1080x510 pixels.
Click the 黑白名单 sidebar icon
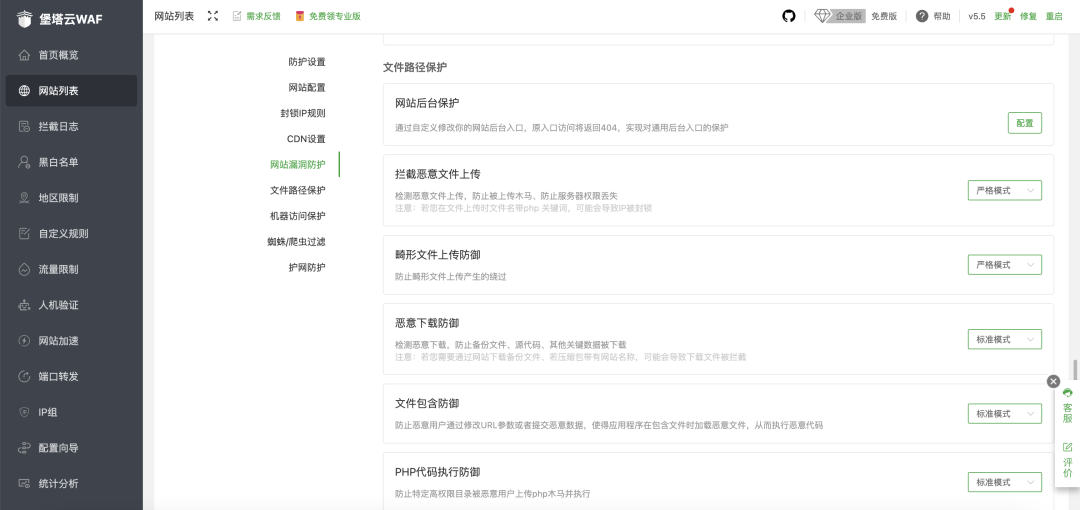[x=25, y=162]
